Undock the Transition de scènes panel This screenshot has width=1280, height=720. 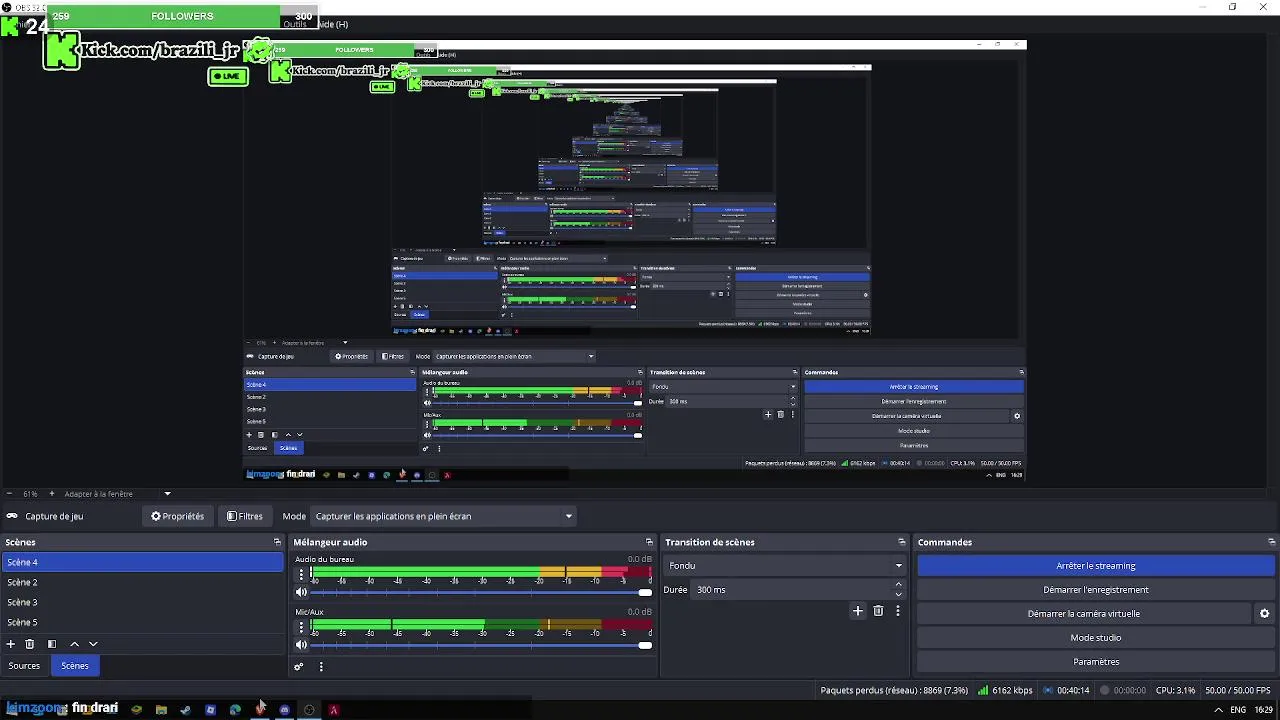pyautogui.click(x=902, y=542)
